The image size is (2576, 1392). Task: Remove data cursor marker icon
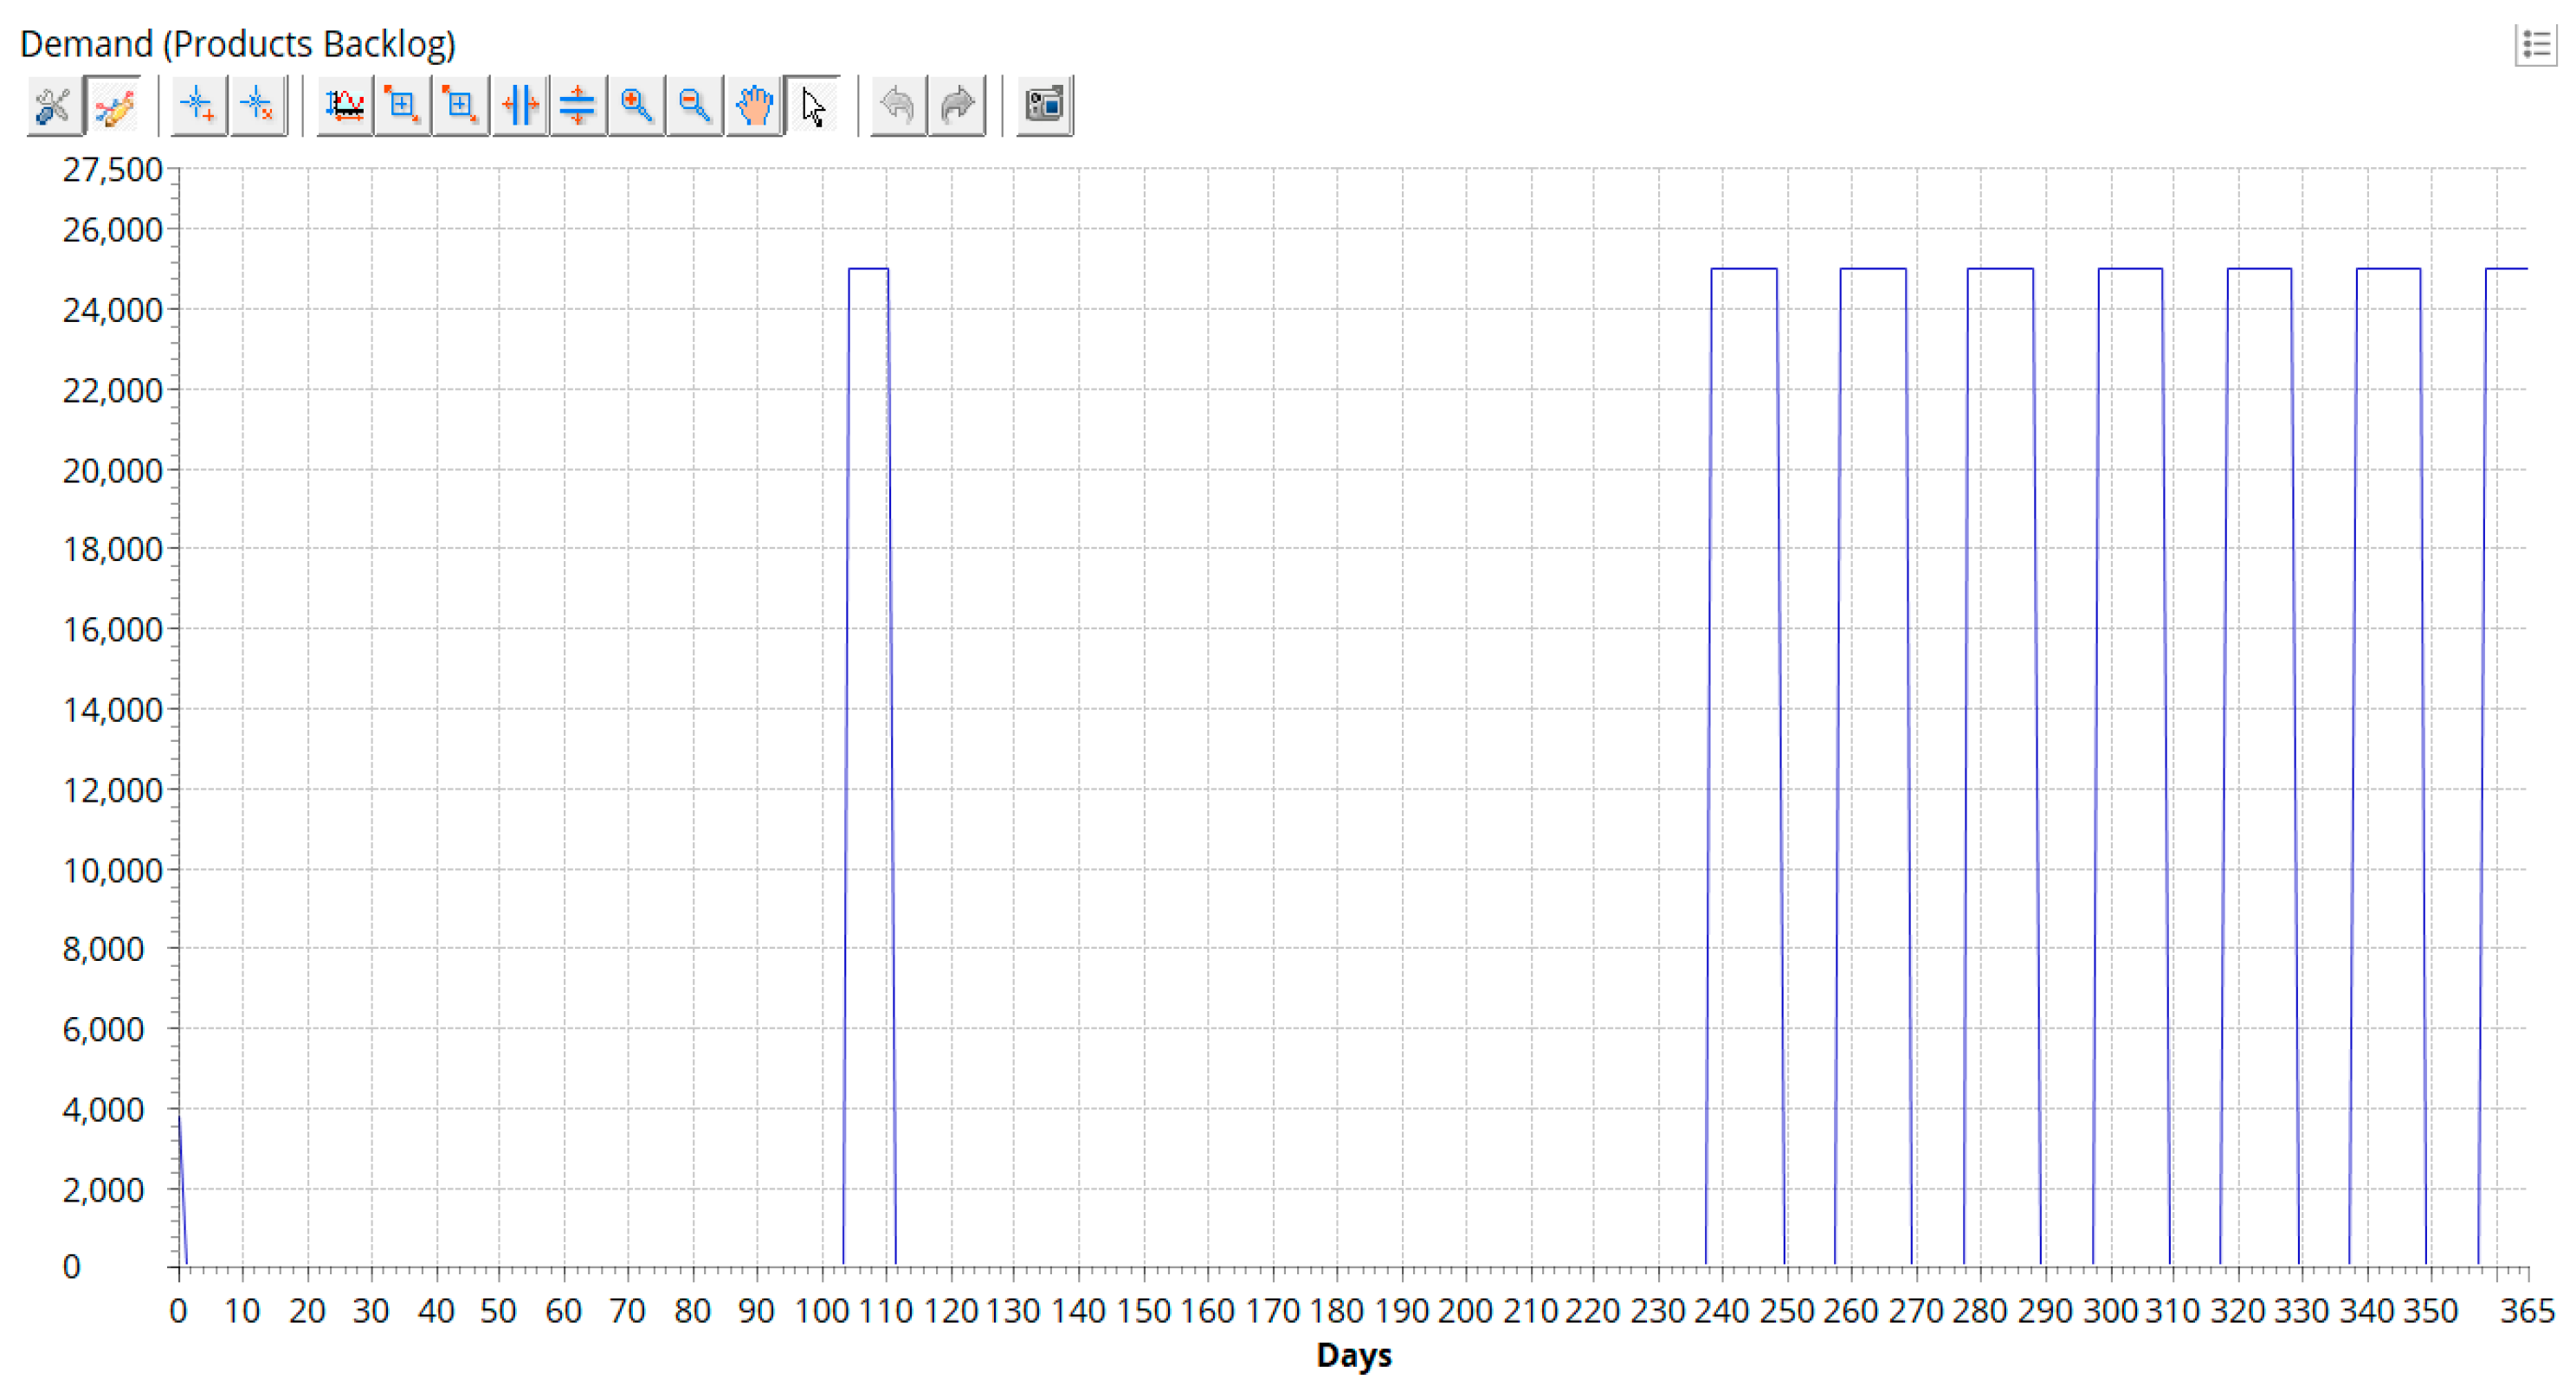257,105
